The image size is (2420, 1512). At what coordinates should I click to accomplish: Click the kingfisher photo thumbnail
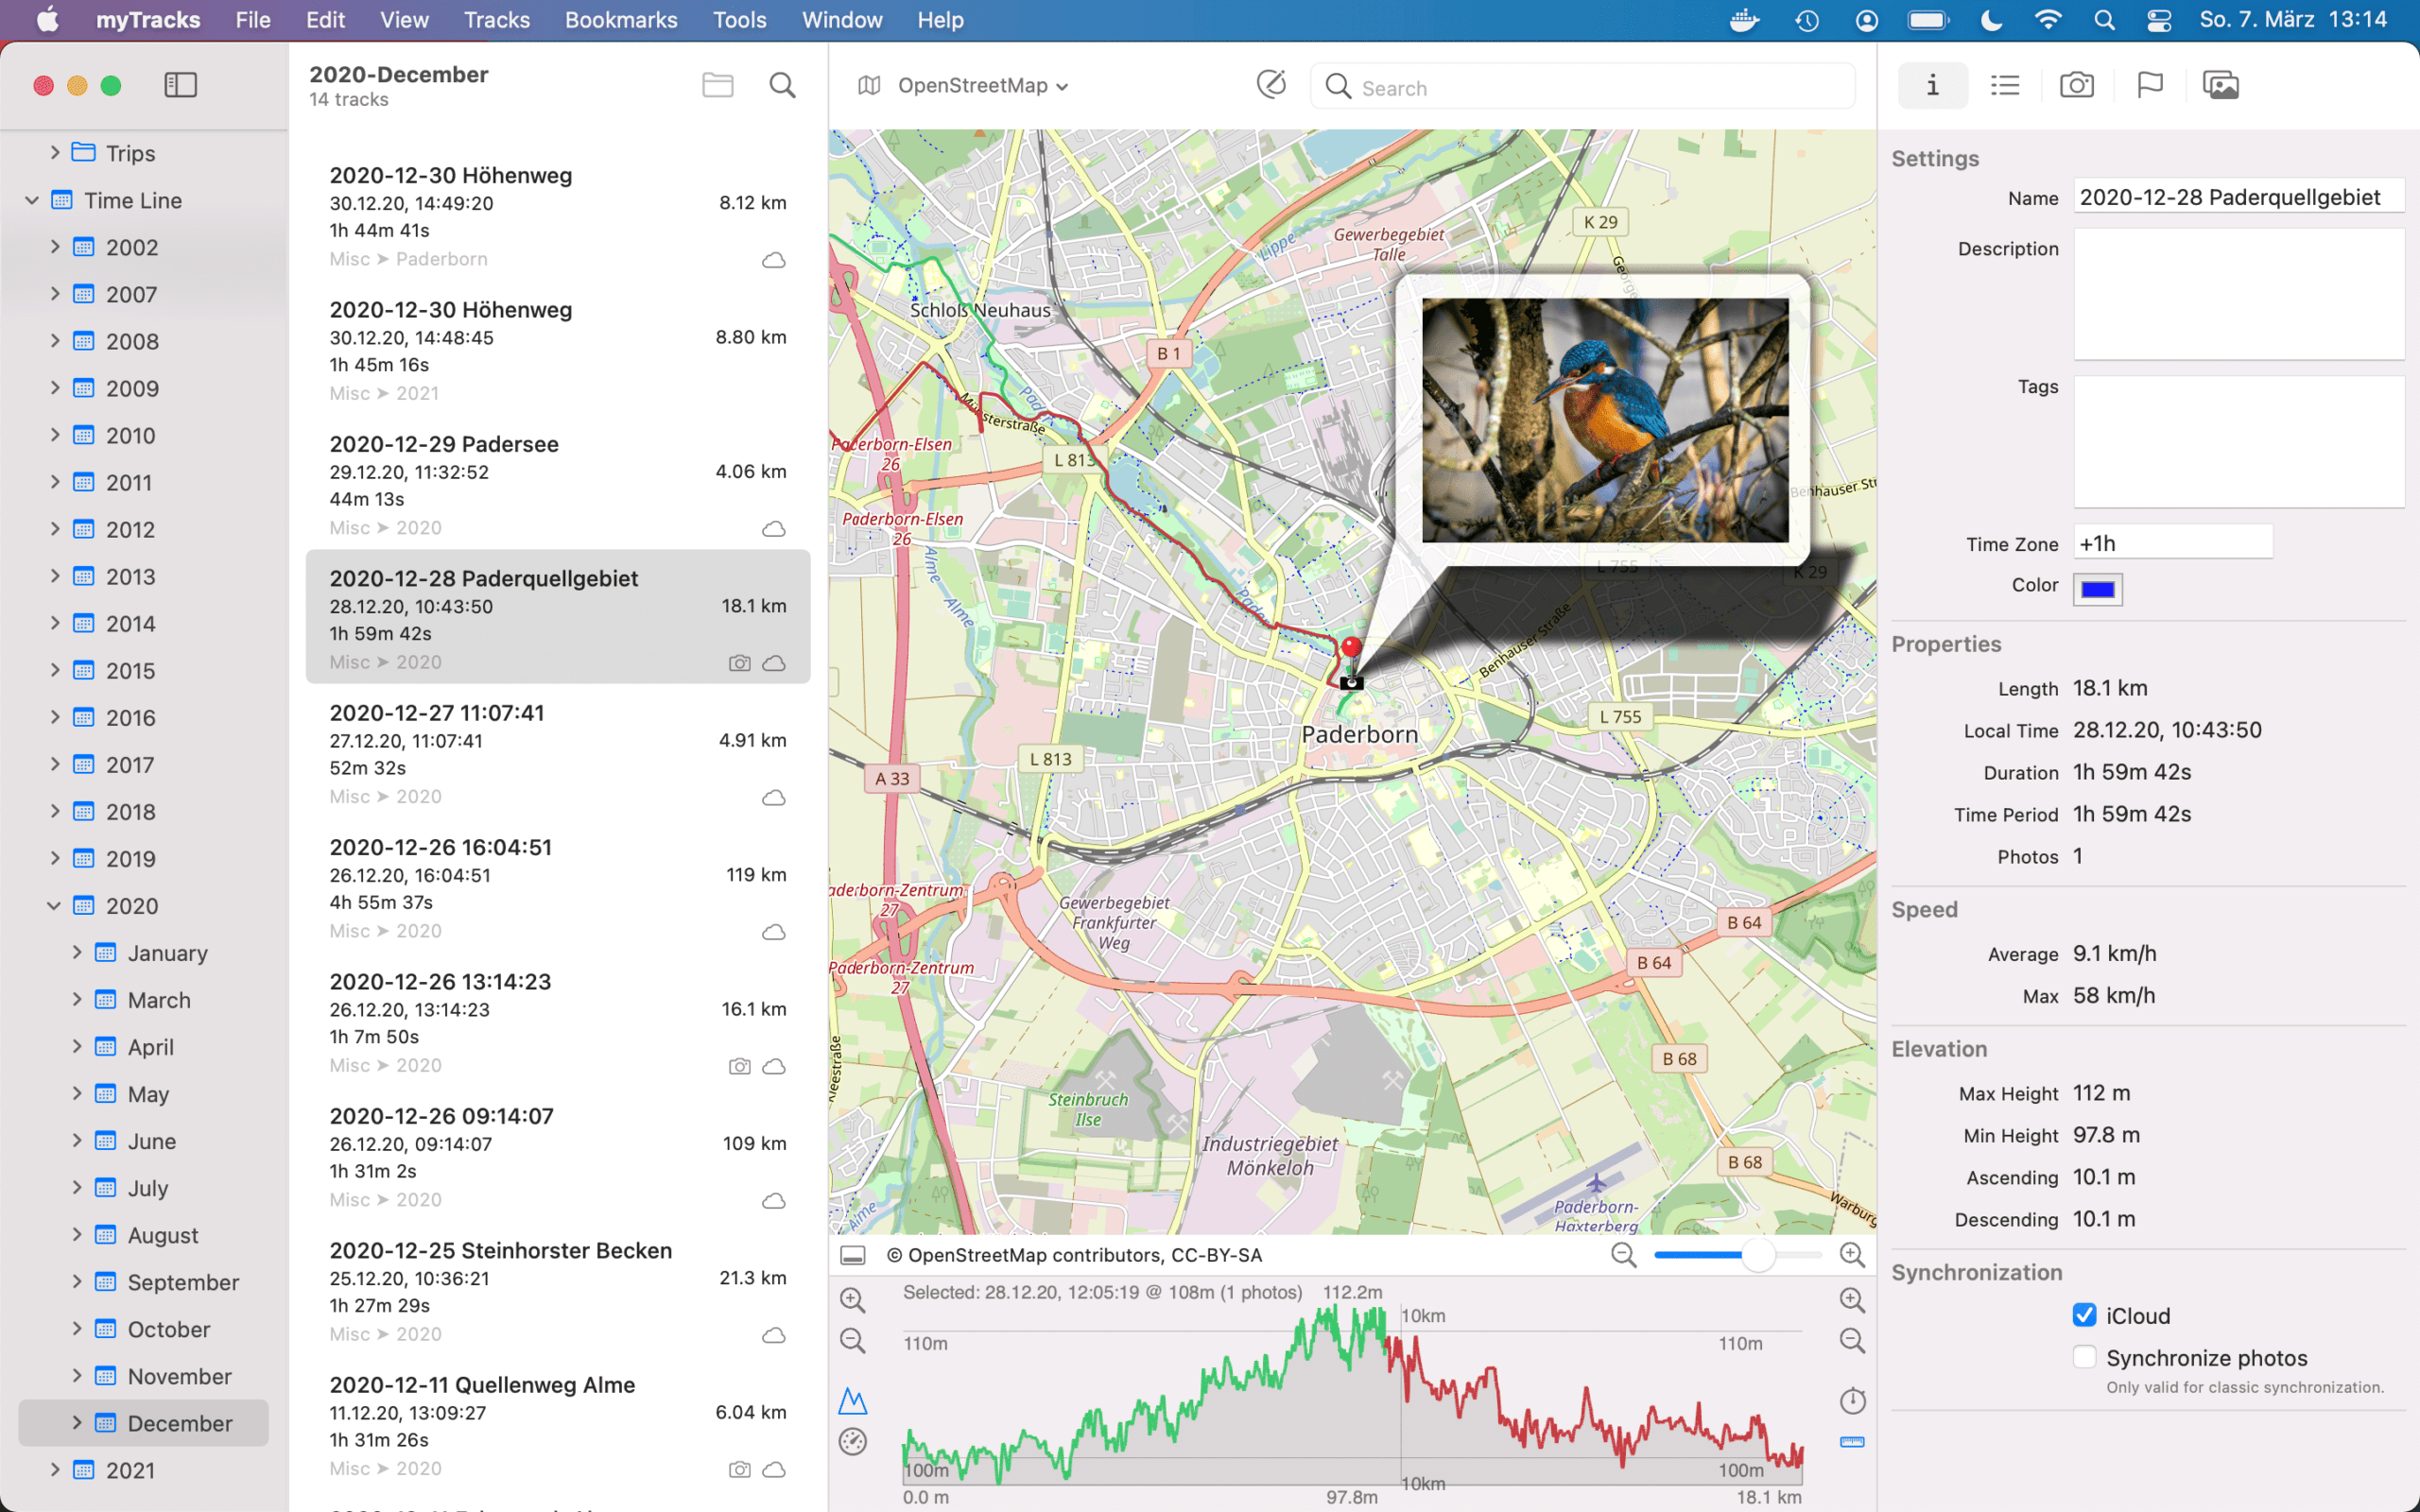point(1604,418)
